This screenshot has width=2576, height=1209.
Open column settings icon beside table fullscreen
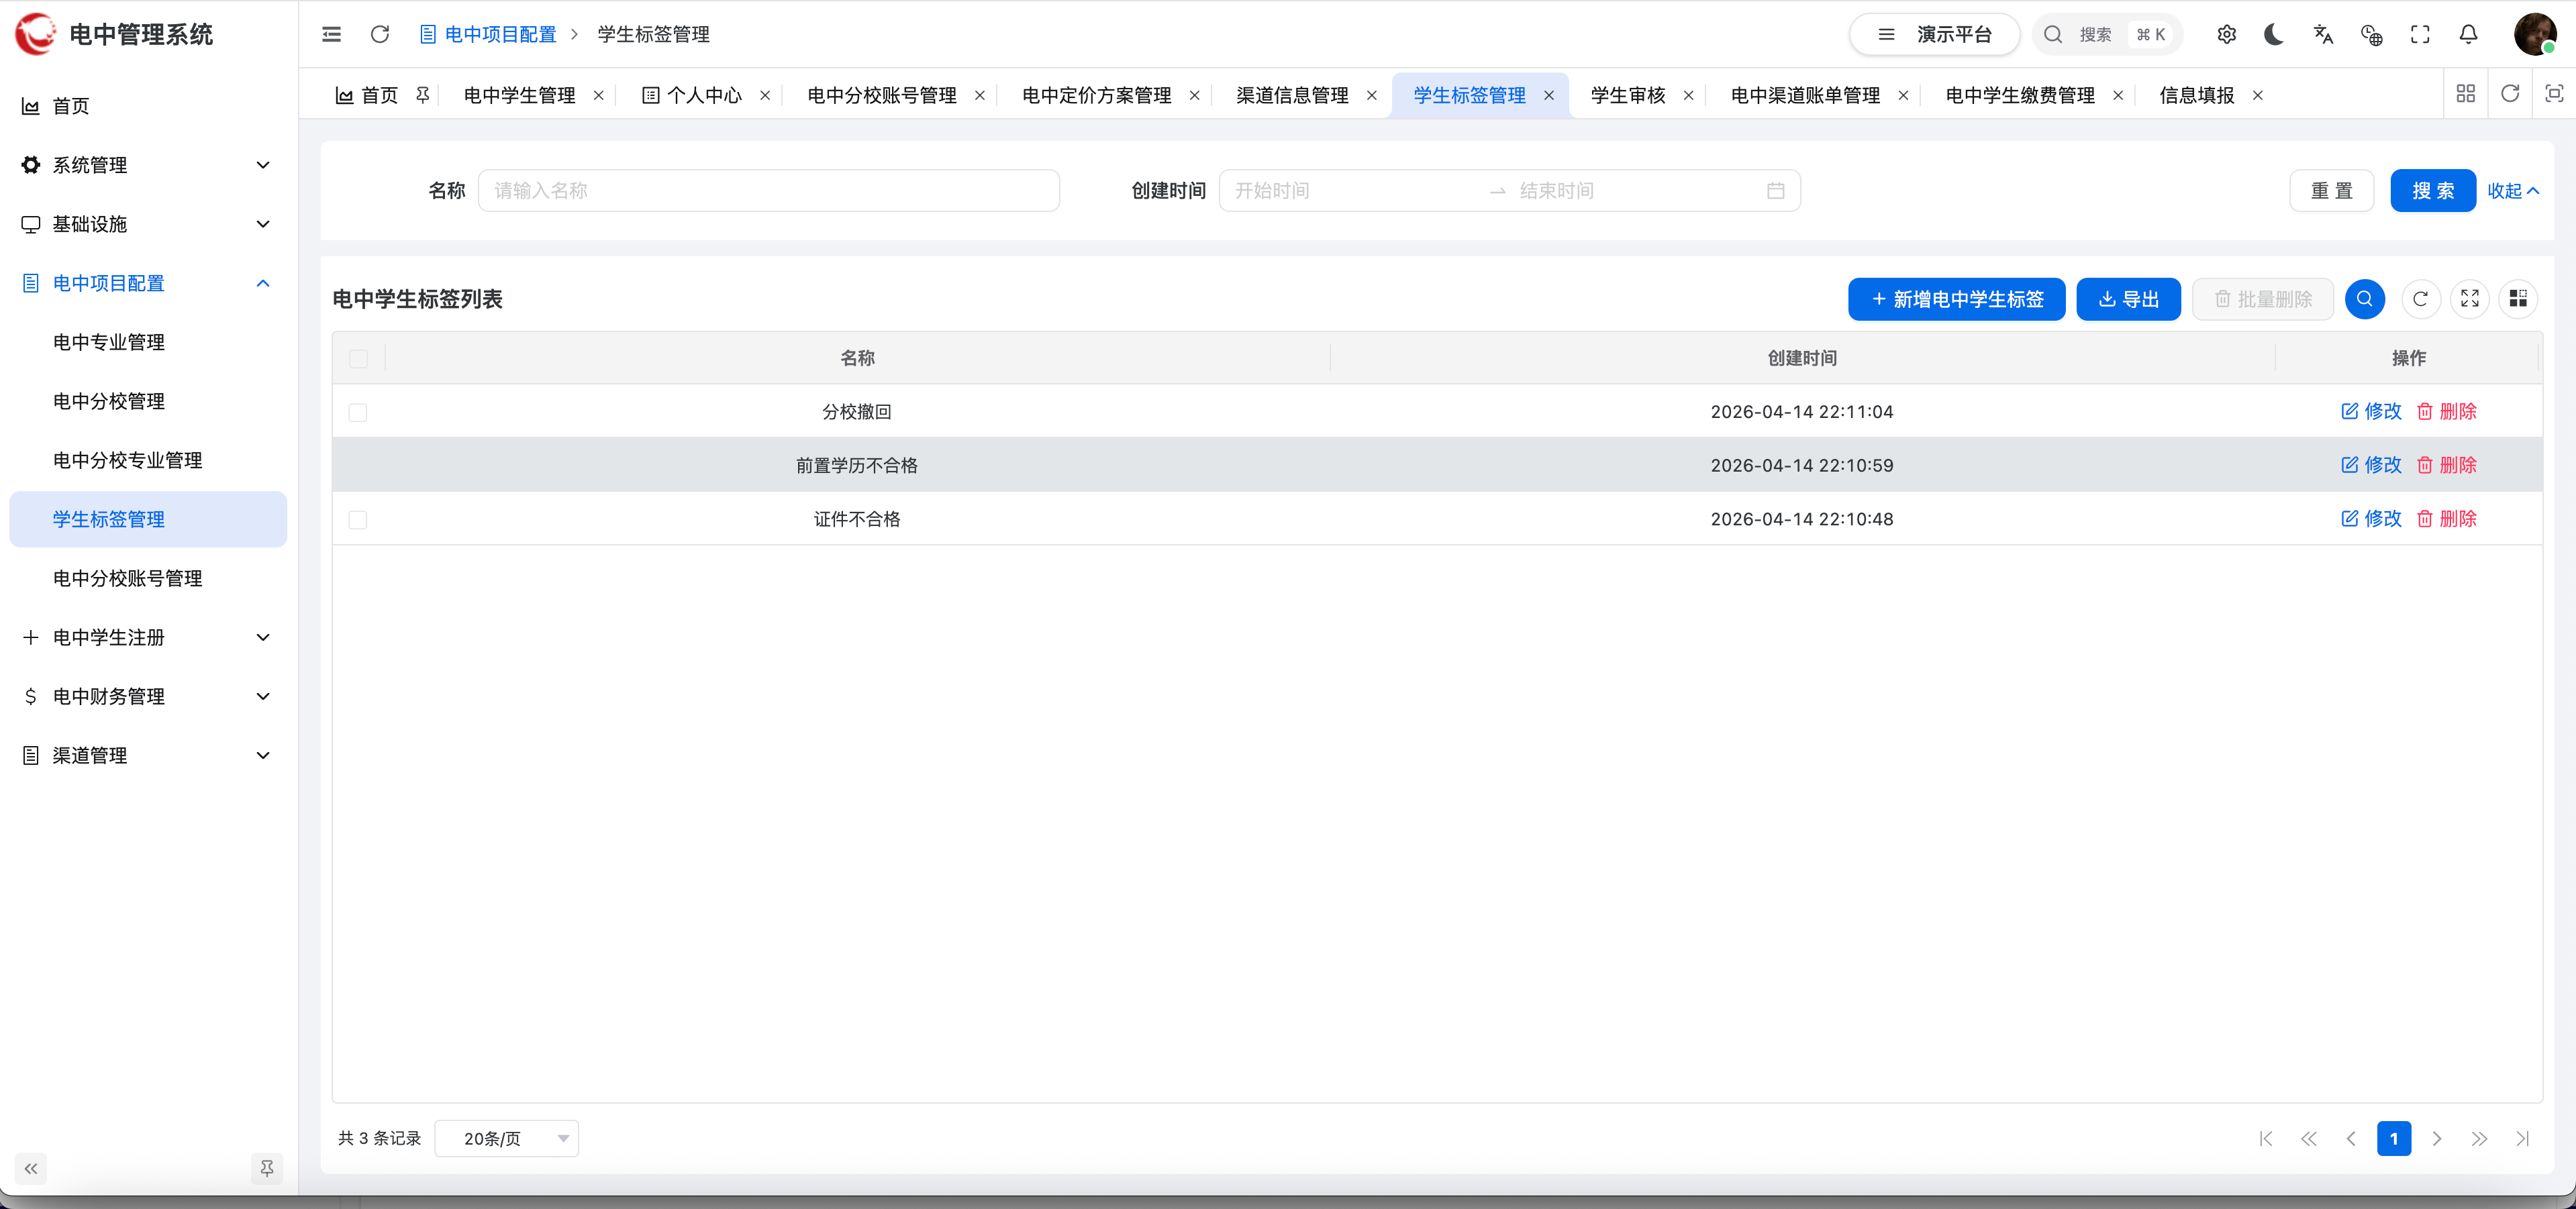tap(2519, 298)
